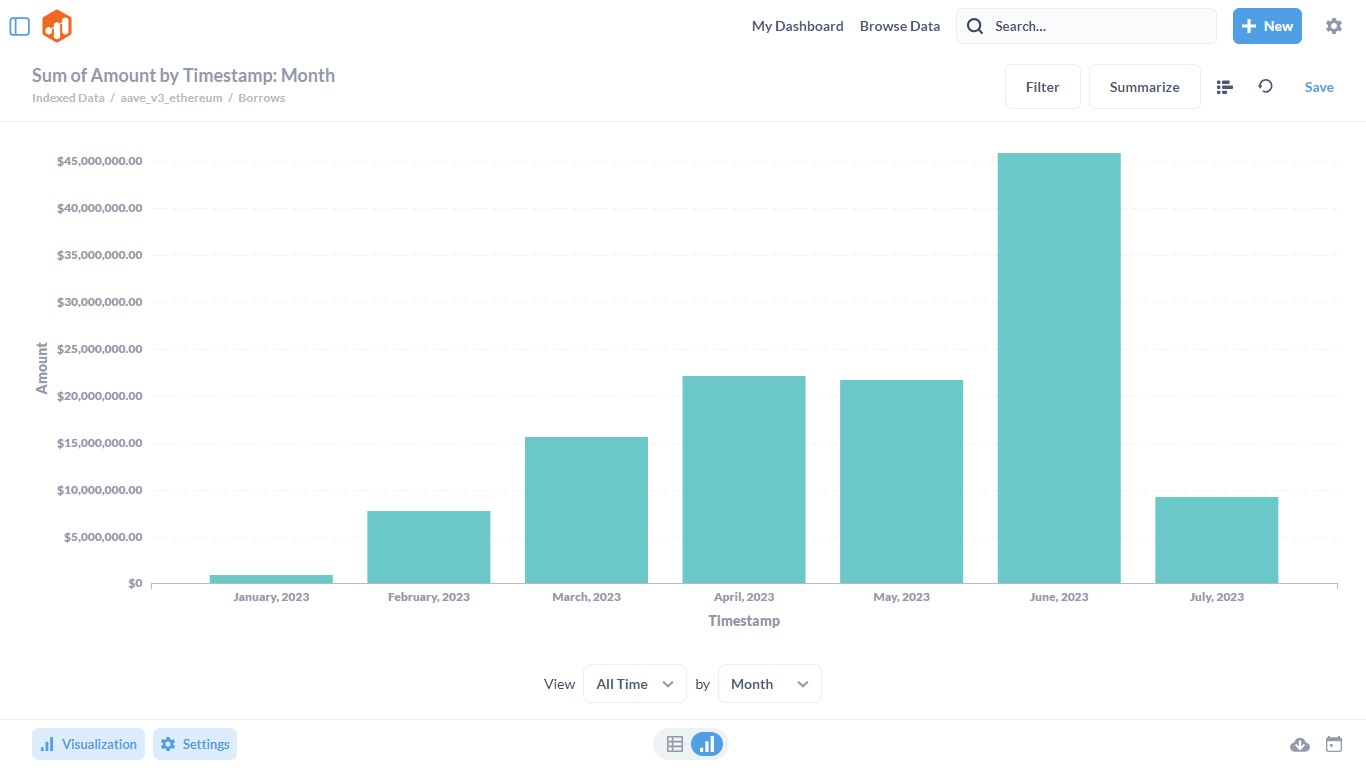The height and width of the screenshot is (768, 1366).
Task: Expand the All Time dropdown
Action: click(634, 684)
